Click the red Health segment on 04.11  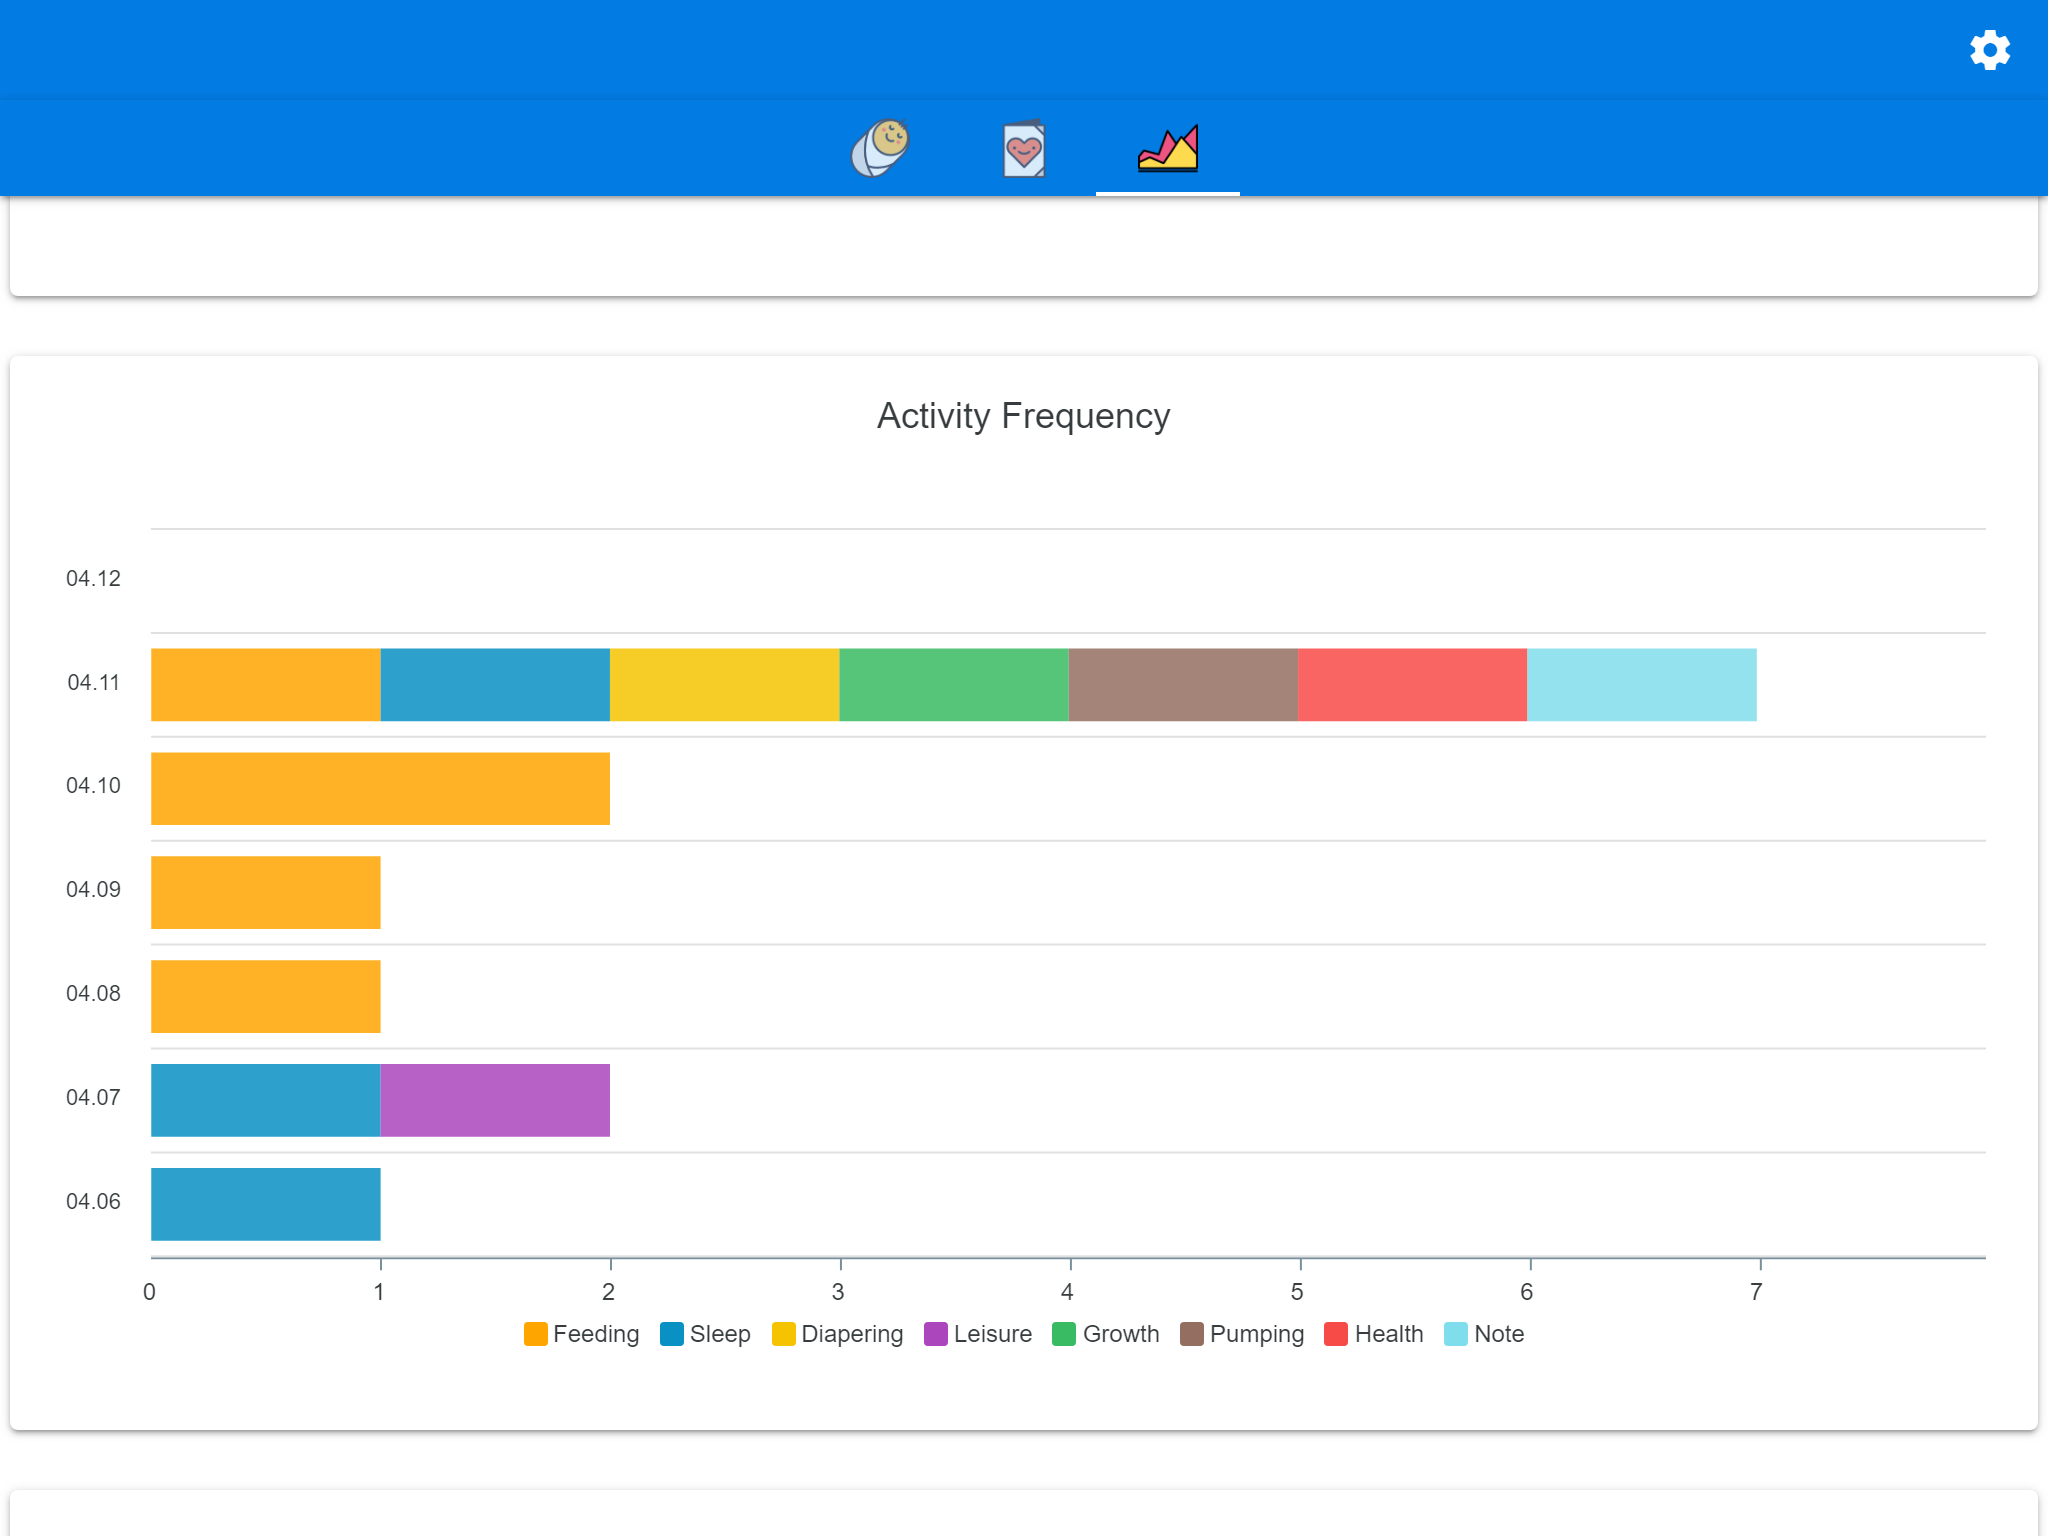[x=1412, y=684]
